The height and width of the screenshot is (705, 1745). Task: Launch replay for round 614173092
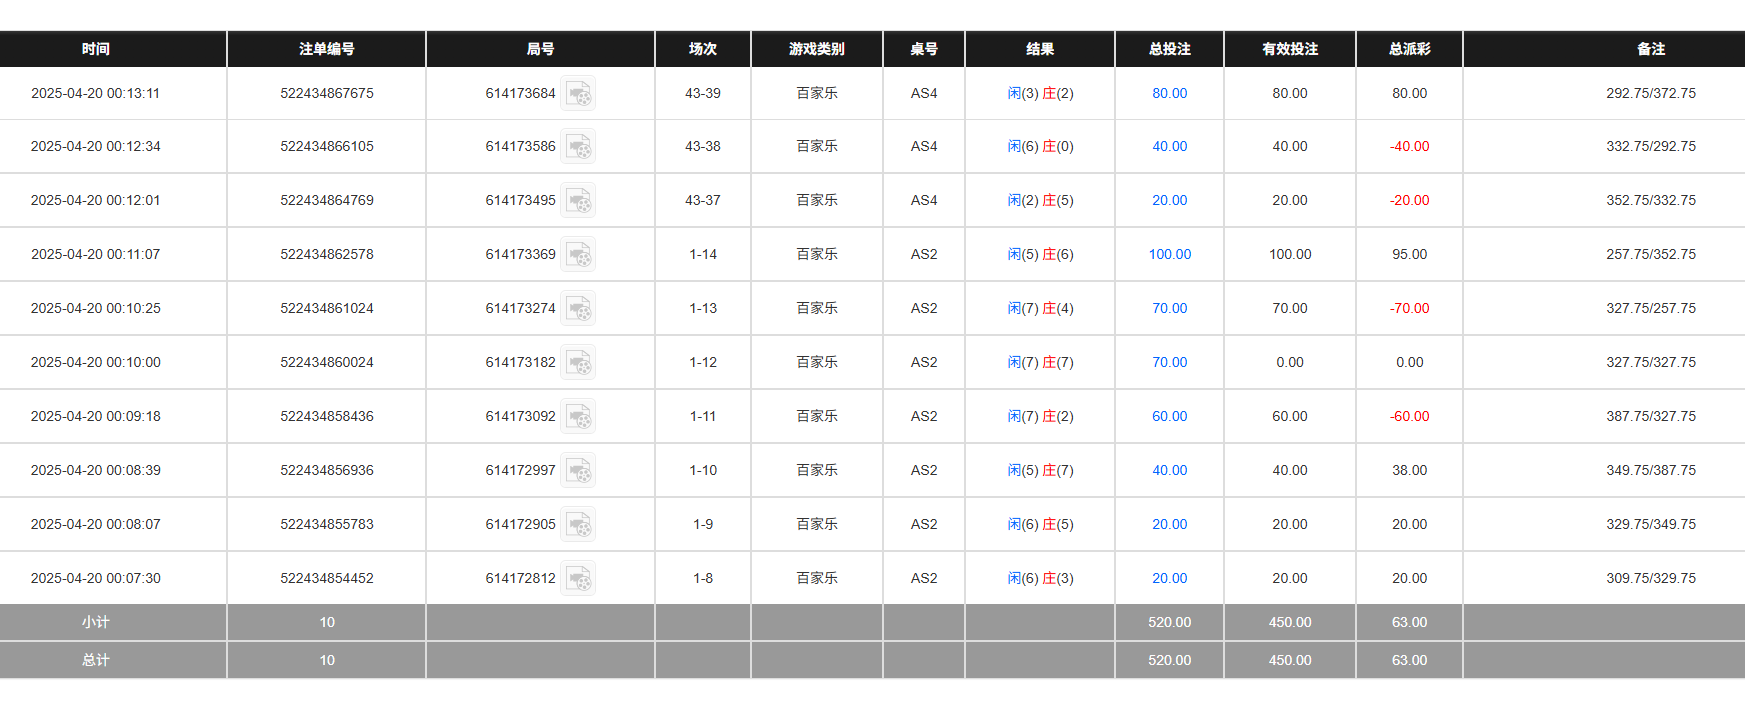point(580,416)
